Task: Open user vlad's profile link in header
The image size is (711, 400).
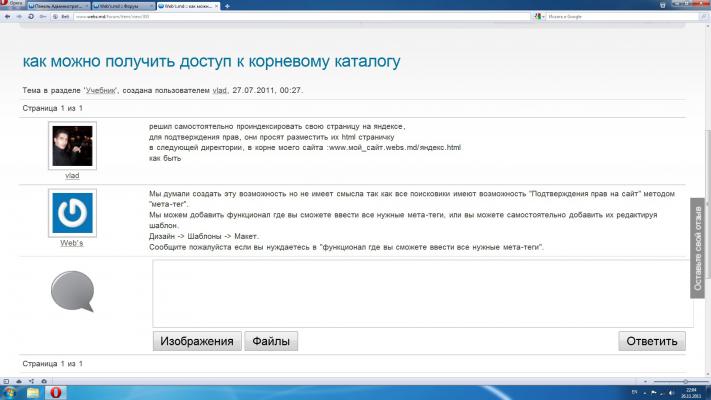Action: [219, 90]
